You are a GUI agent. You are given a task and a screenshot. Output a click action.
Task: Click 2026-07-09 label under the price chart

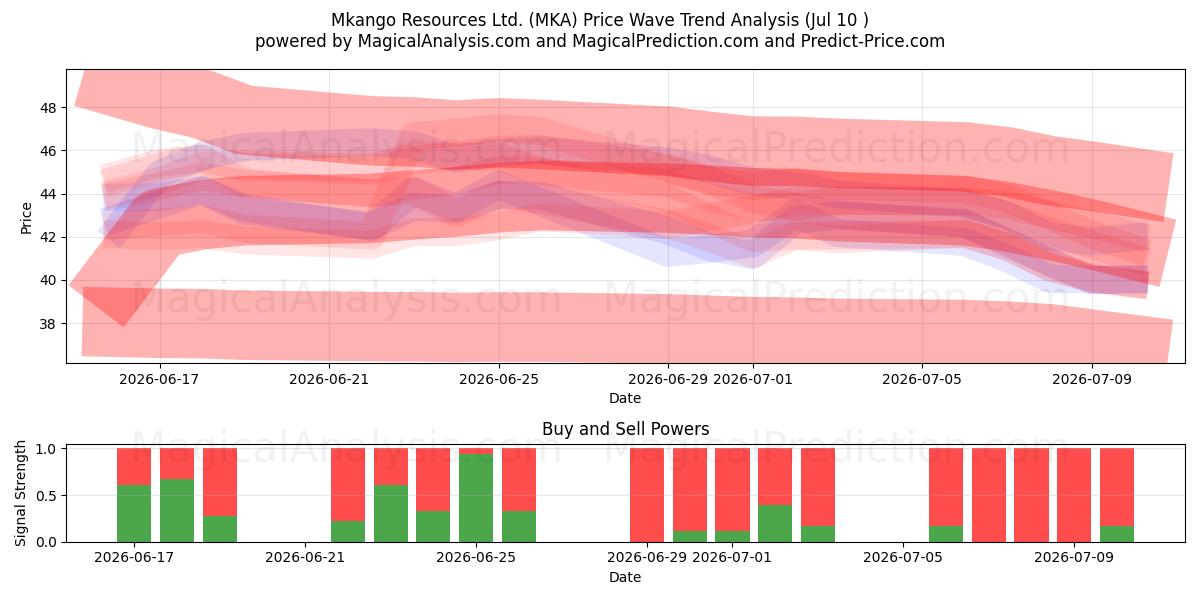point(1092,379)
